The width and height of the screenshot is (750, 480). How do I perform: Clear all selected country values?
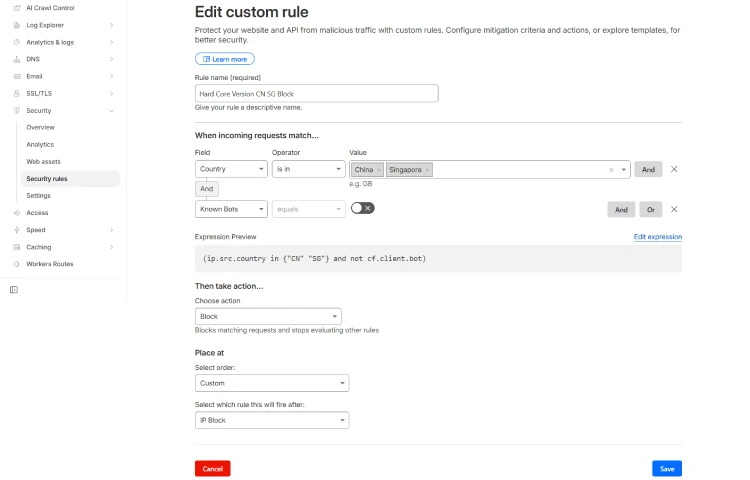click(611, 170)
